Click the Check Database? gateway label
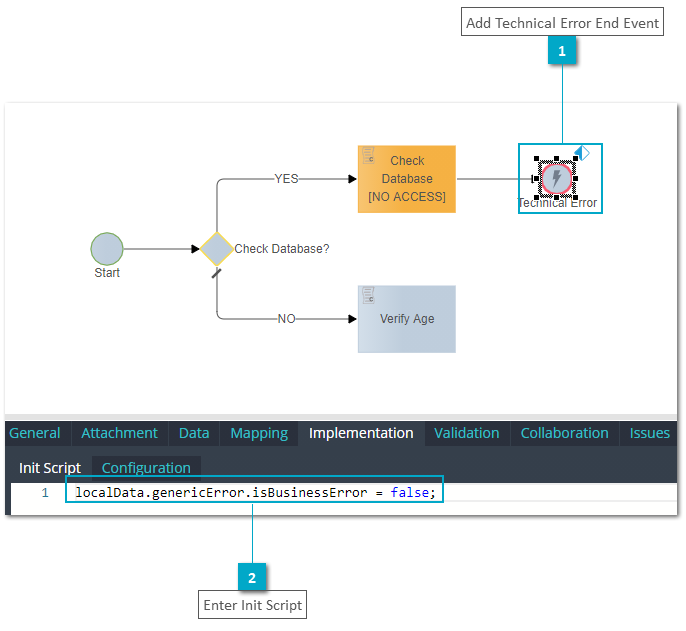This screenshot has width=686, height=631. [x=282, y=249]
